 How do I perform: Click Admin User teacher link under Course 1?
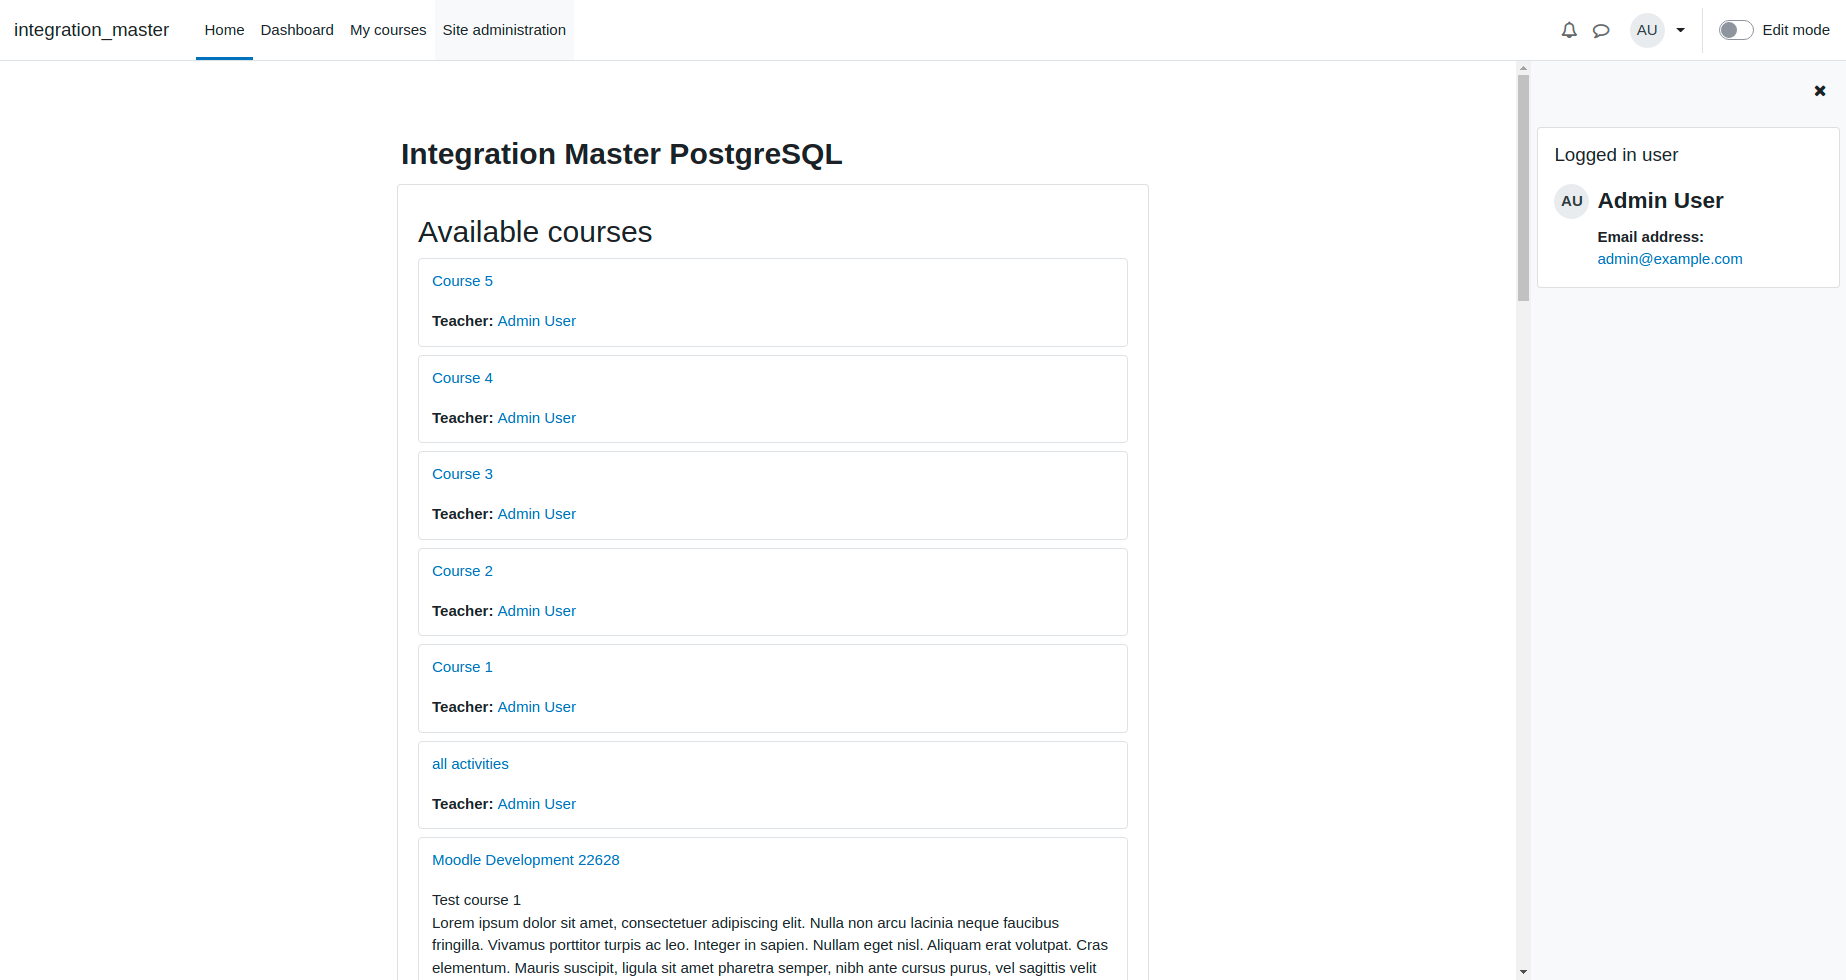pos(537,707)
